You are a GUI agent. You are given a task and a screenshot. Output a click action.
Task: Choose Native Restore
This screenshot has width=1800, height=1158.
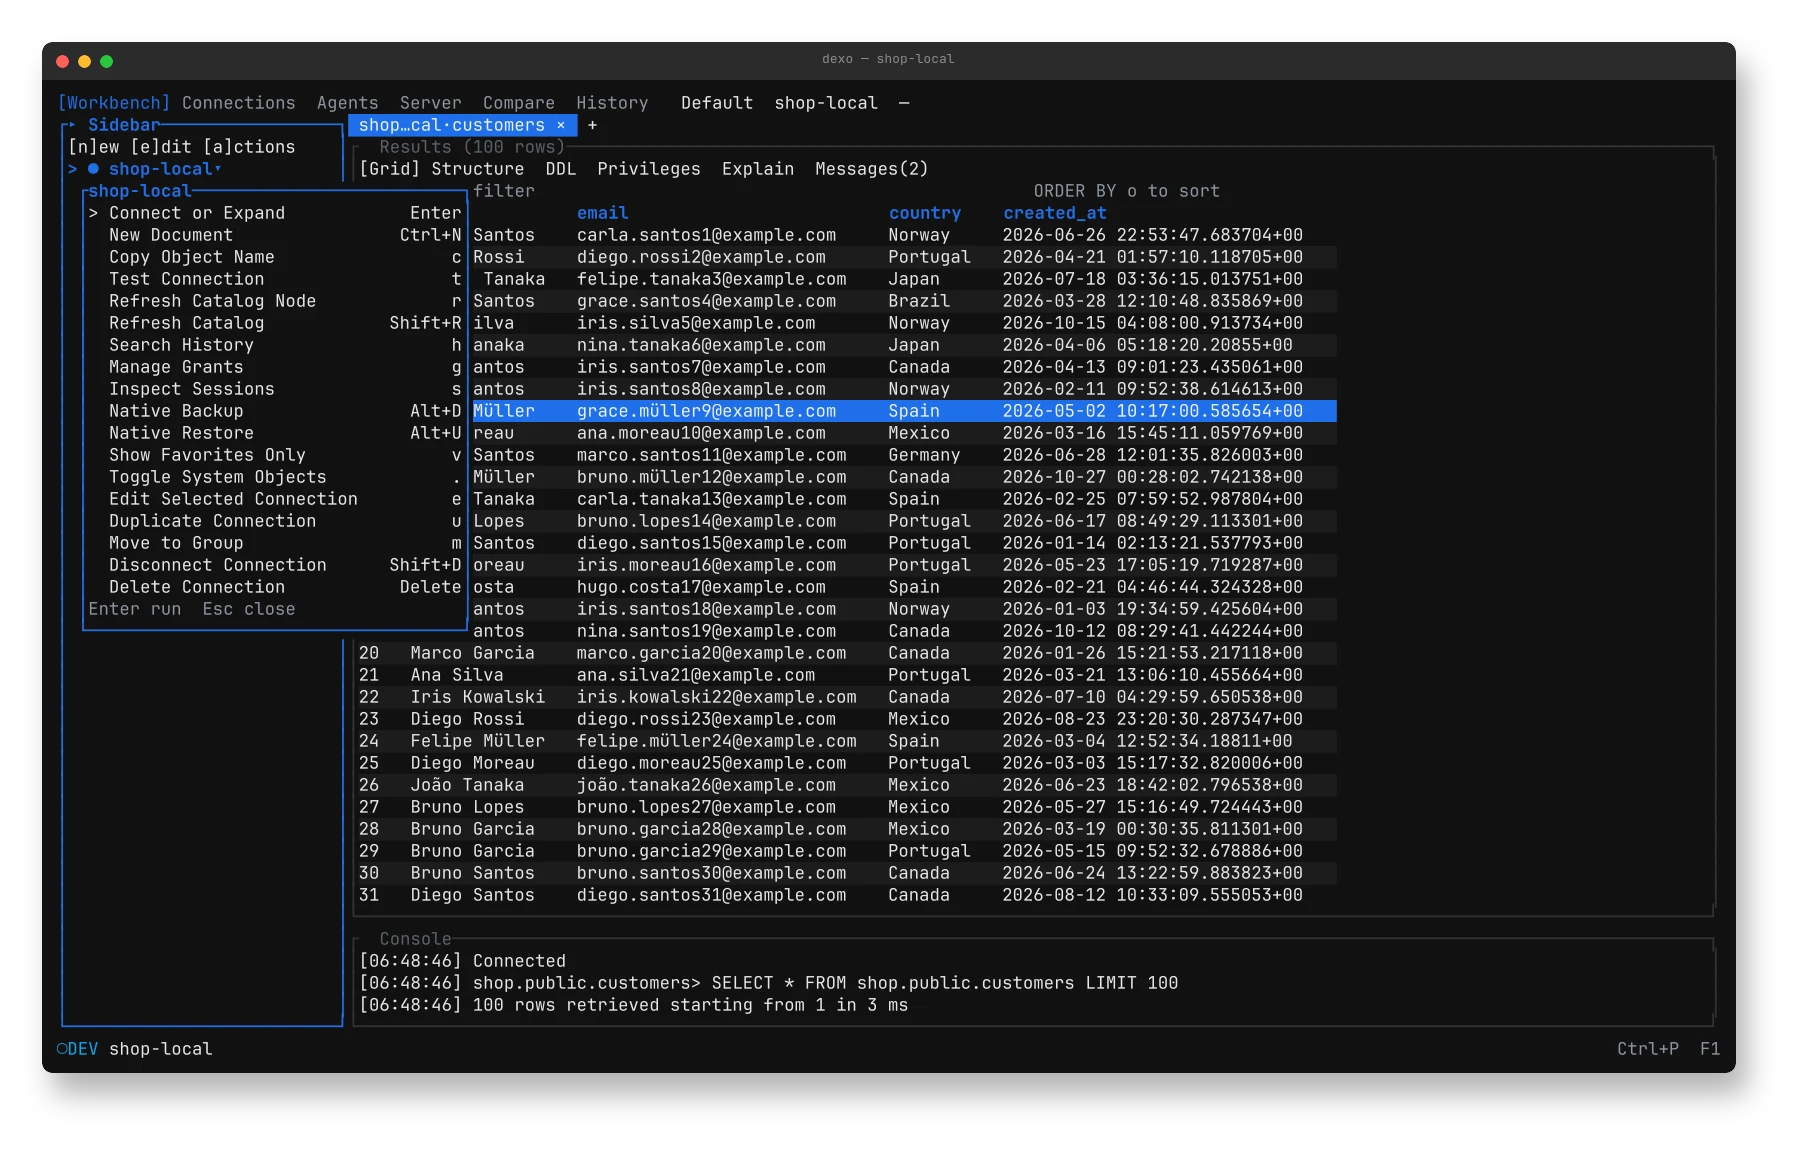click(275, 433)
